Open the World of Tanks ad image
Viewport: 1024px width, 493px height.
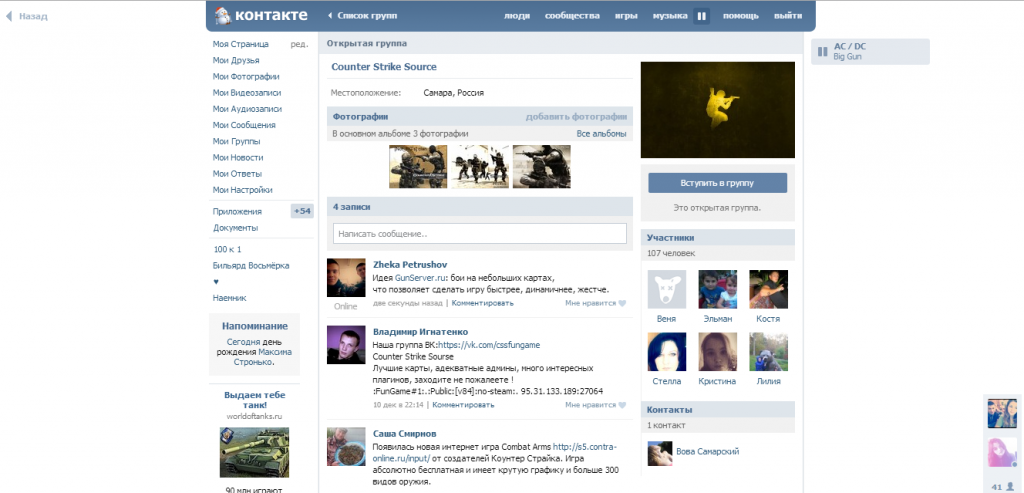pos(254,452)
